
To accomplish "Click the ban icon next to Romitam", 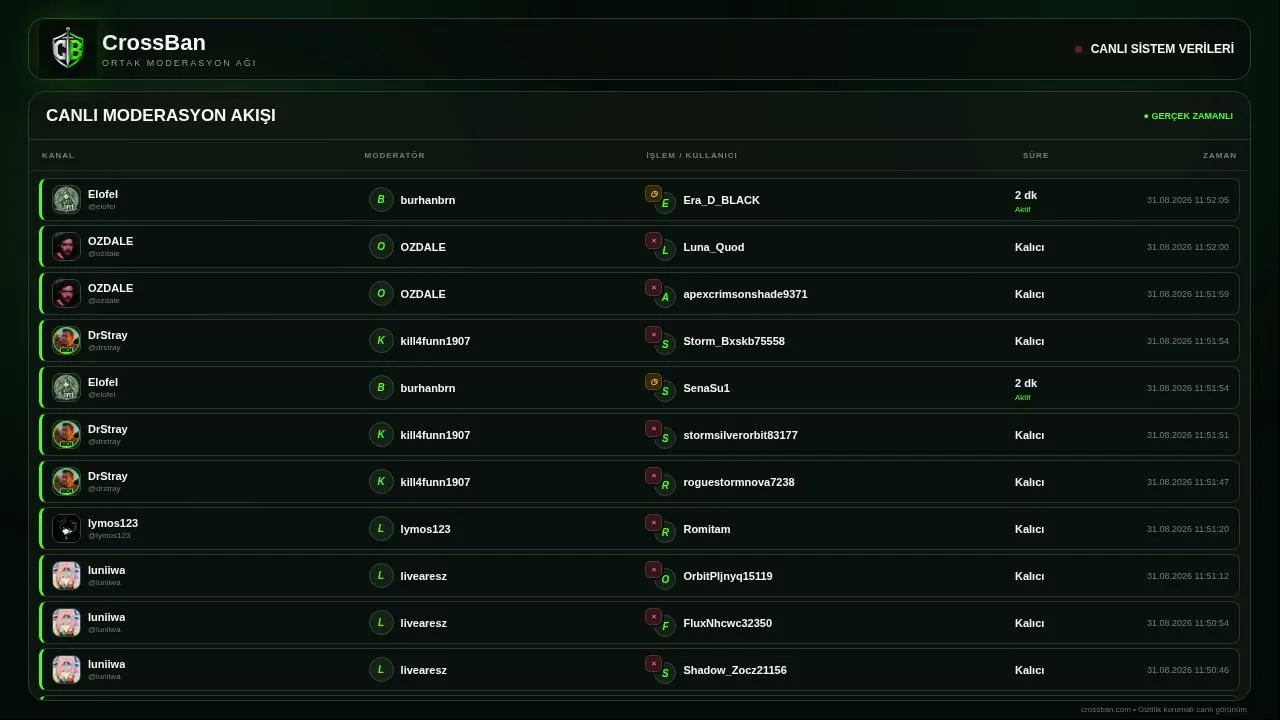I will (x=653, y=522).
